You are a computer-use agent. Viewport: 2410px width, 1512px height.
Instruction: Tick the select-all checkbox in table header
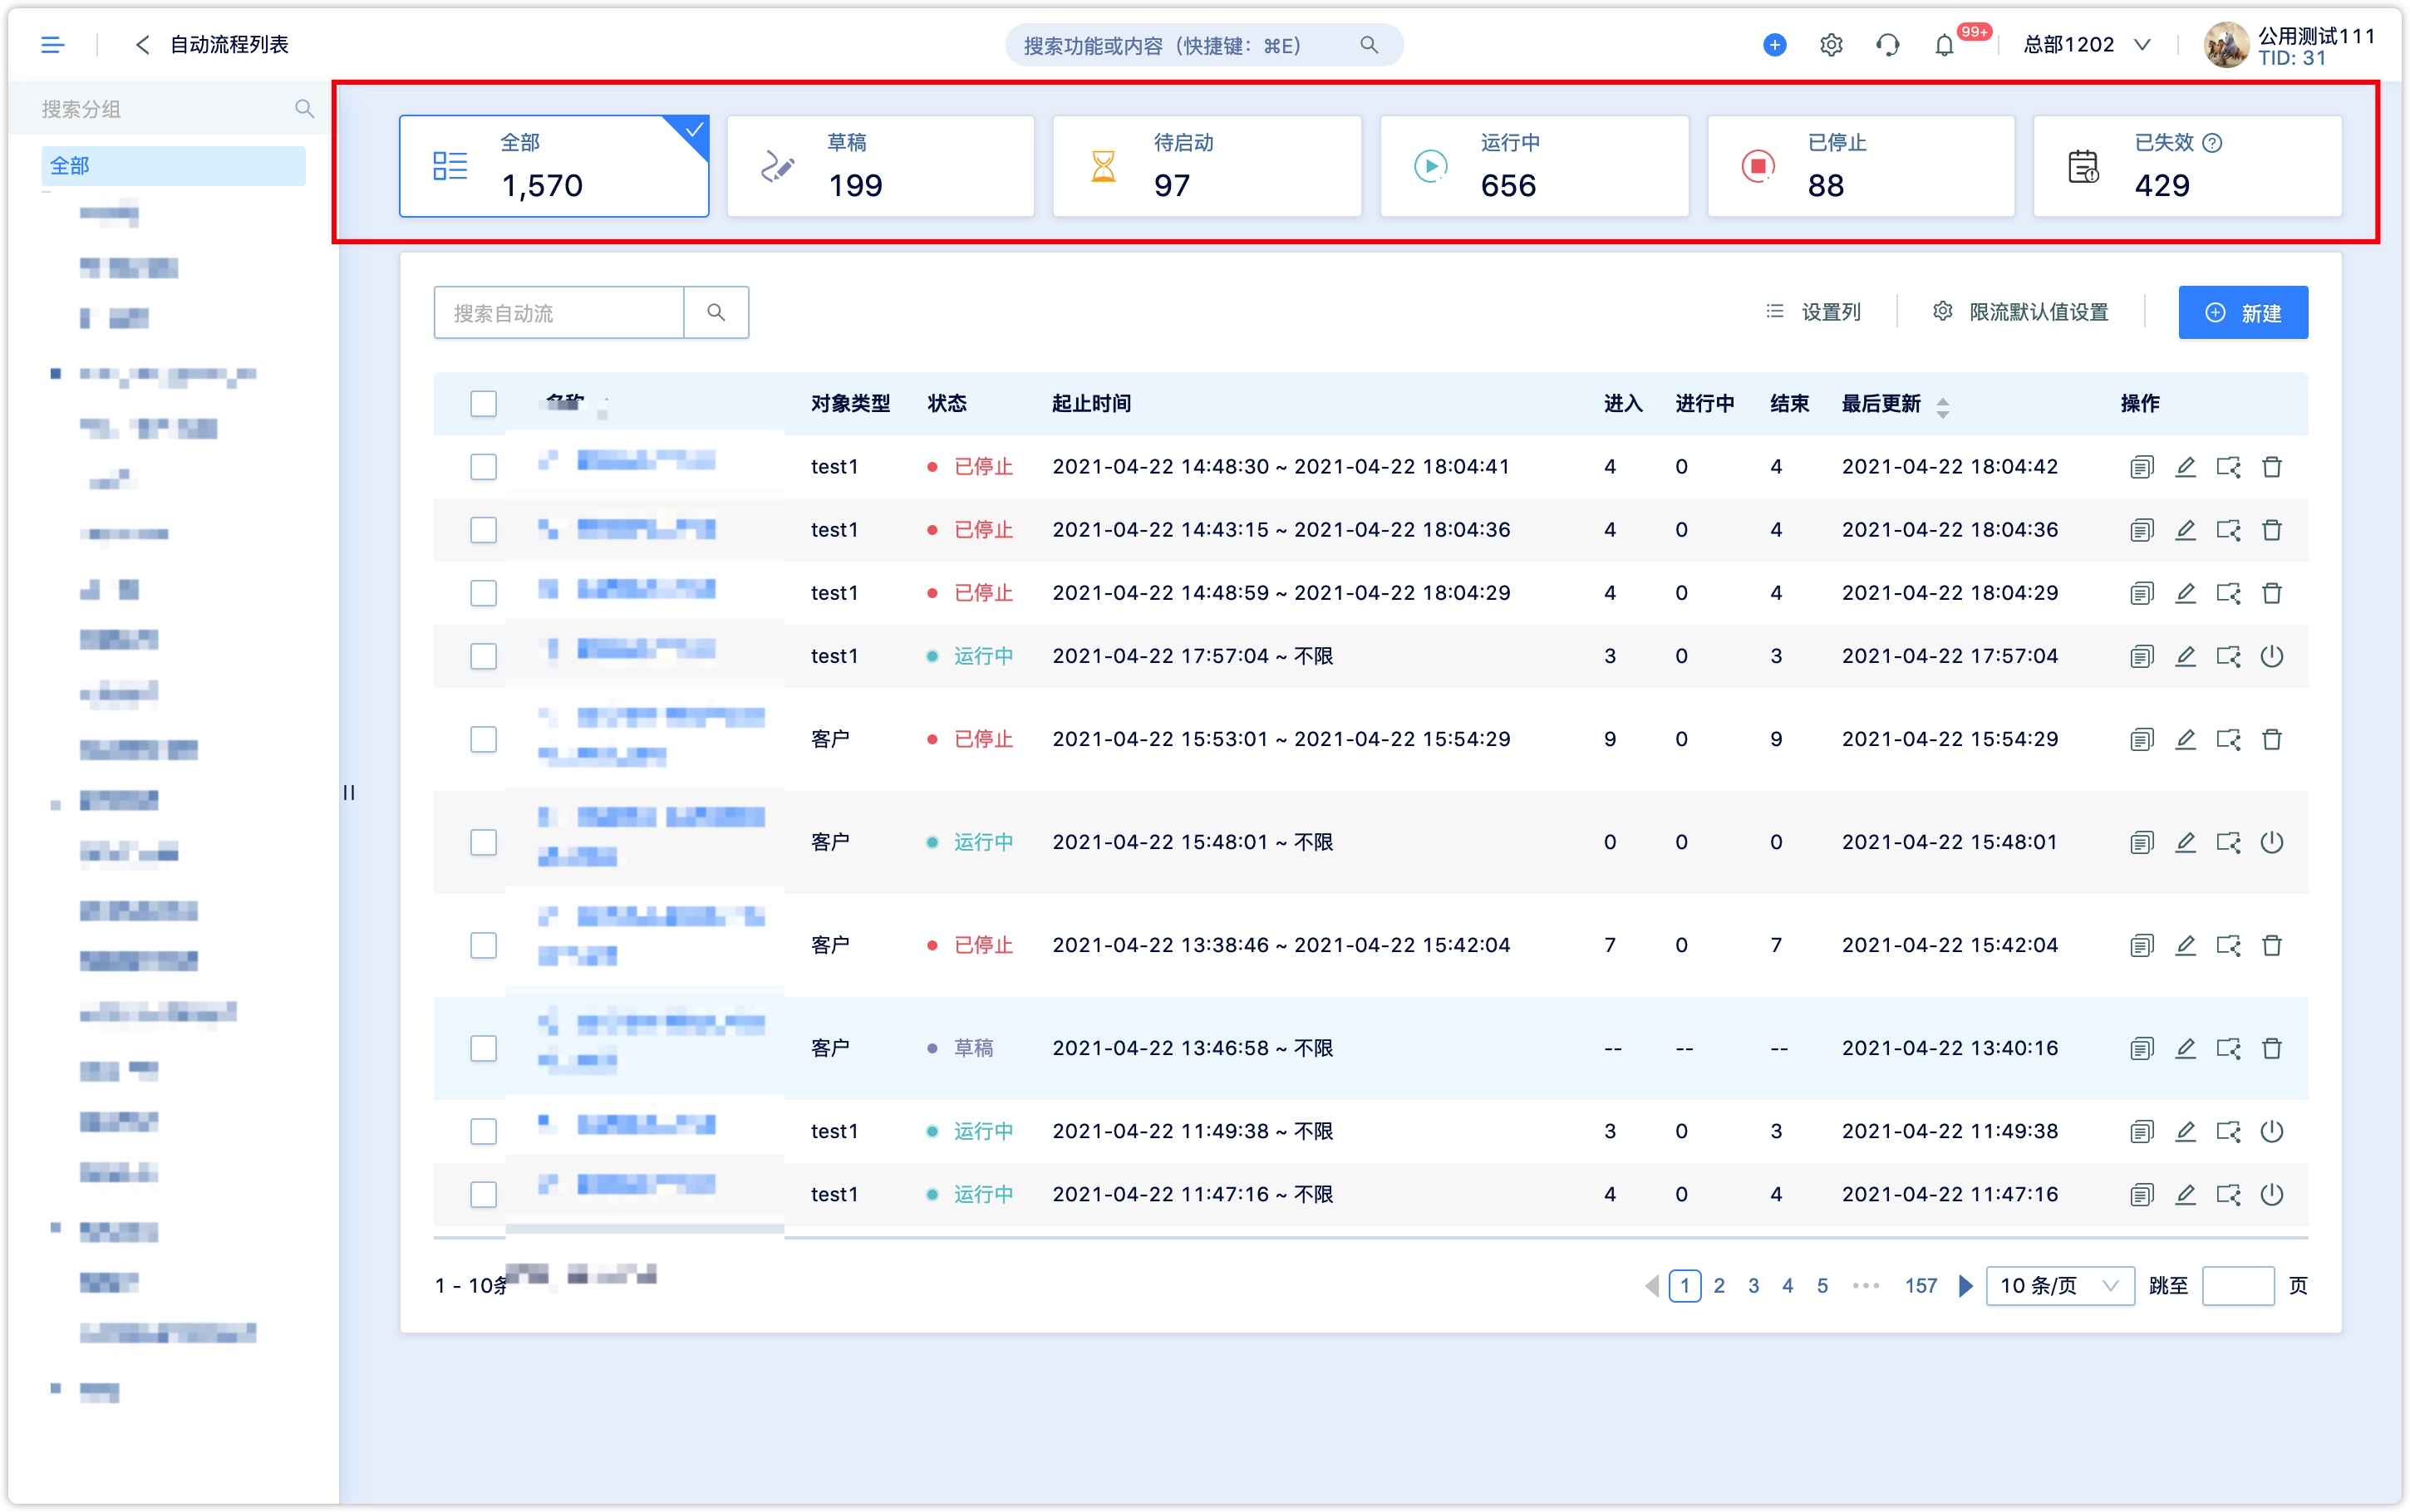coord(483,403)
